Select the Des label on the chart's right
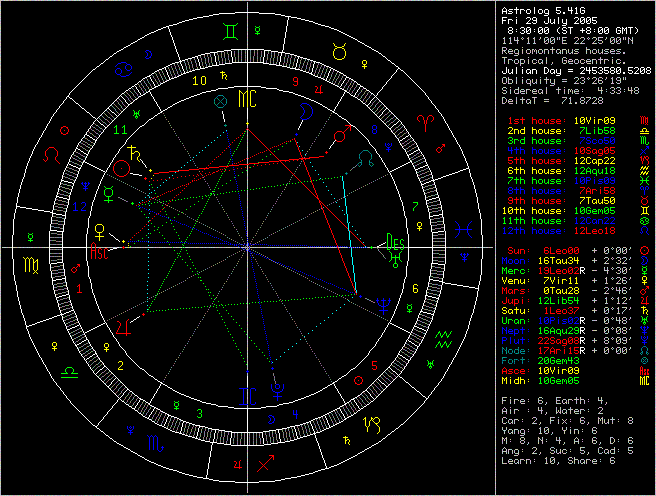Screen dimensions: 656x496 pyautogui.click(x=396, y=243)
